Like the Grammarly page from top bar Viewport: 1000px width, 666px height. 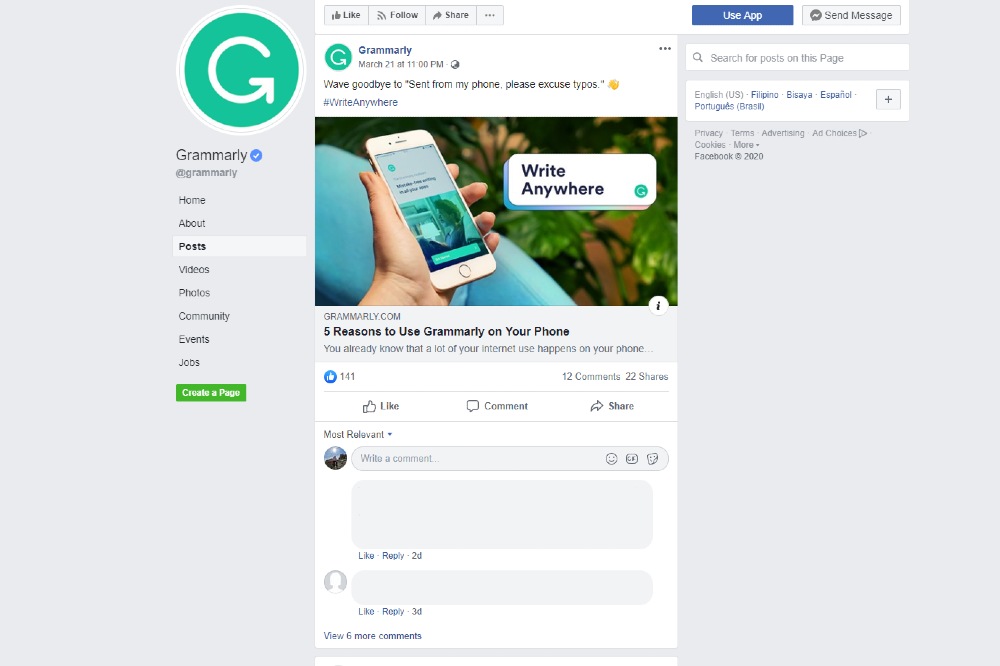point(346,15)
